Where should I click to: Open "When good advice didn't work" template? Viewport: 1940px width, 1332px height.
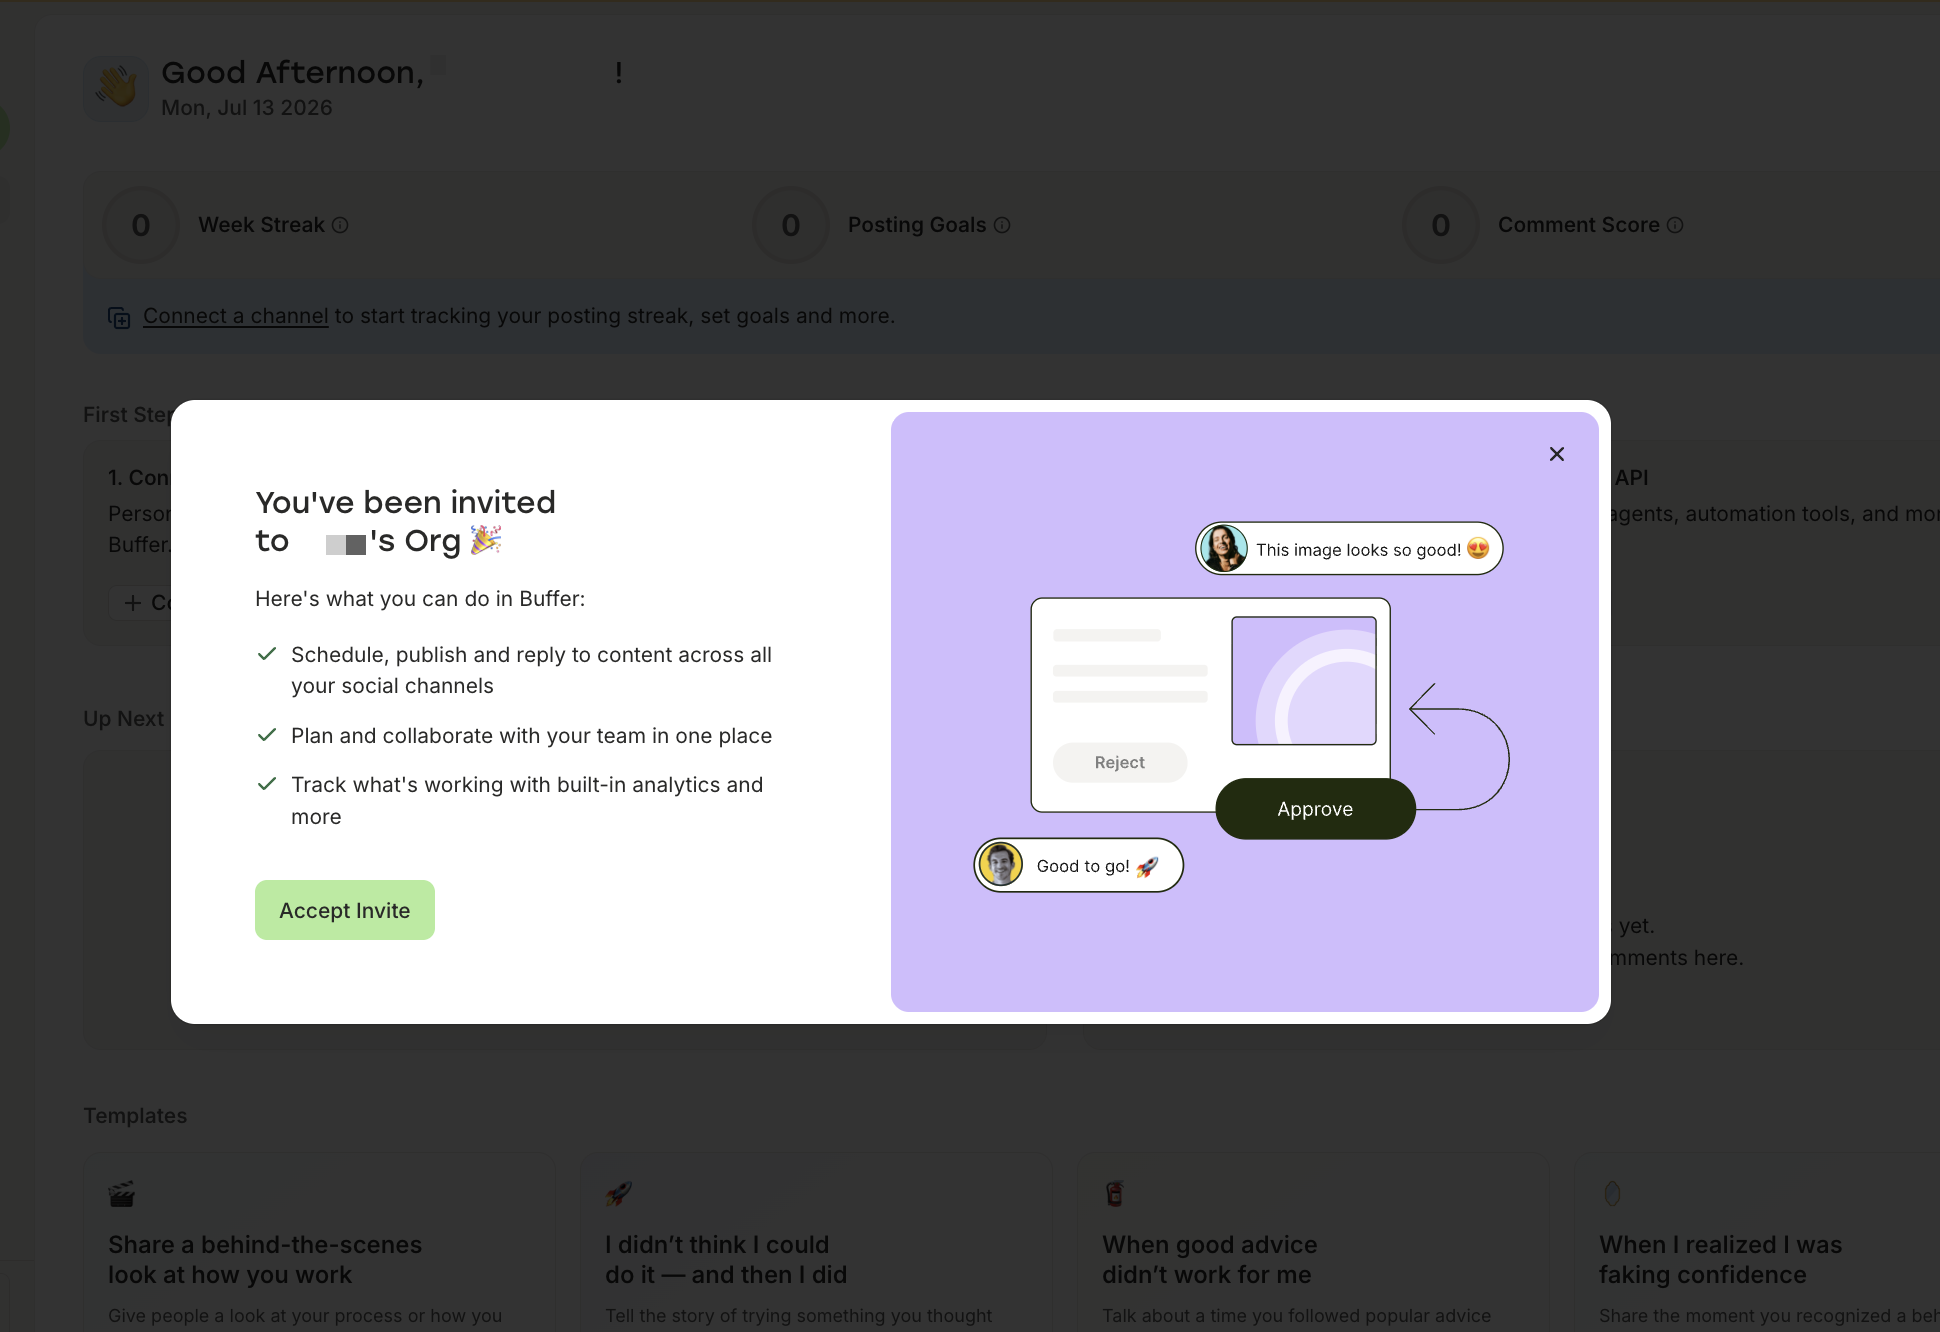click(x=1313, y=1243)
